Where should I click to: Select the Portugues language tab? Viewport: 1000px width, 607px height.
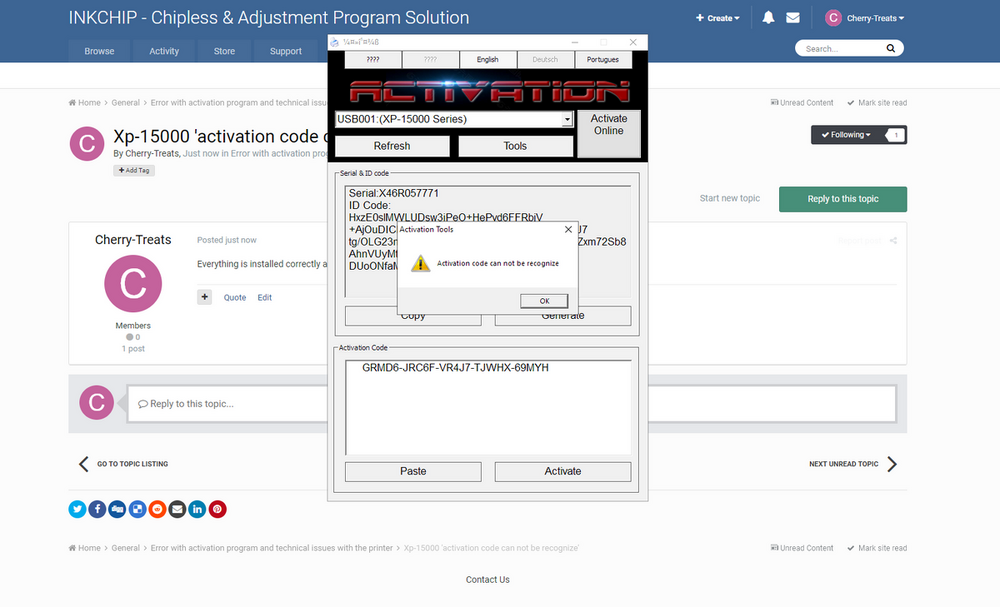coord(603,60)
